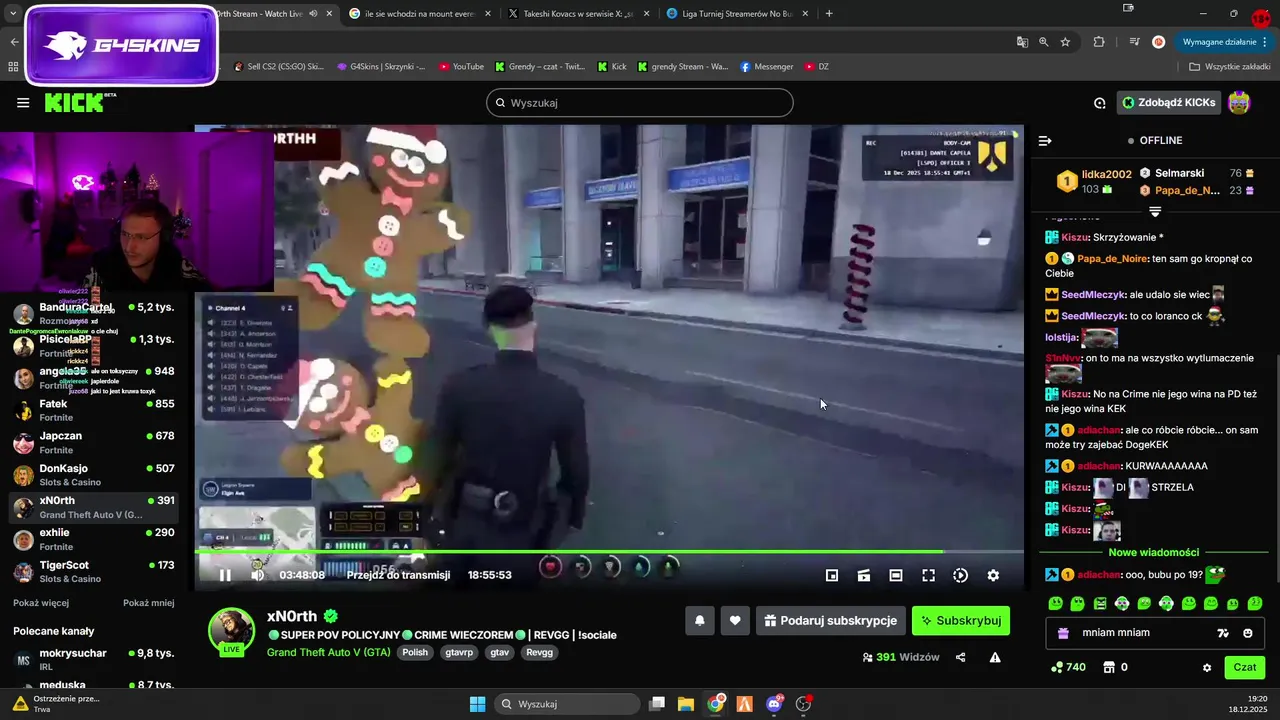
Task: Open the gift icon in chat input
Action: 1063,633
